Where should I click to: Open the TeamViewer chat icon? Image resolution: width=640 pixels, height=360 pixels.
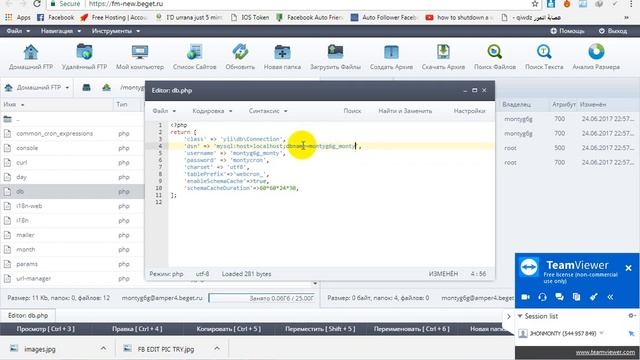[x=559, y=297]
